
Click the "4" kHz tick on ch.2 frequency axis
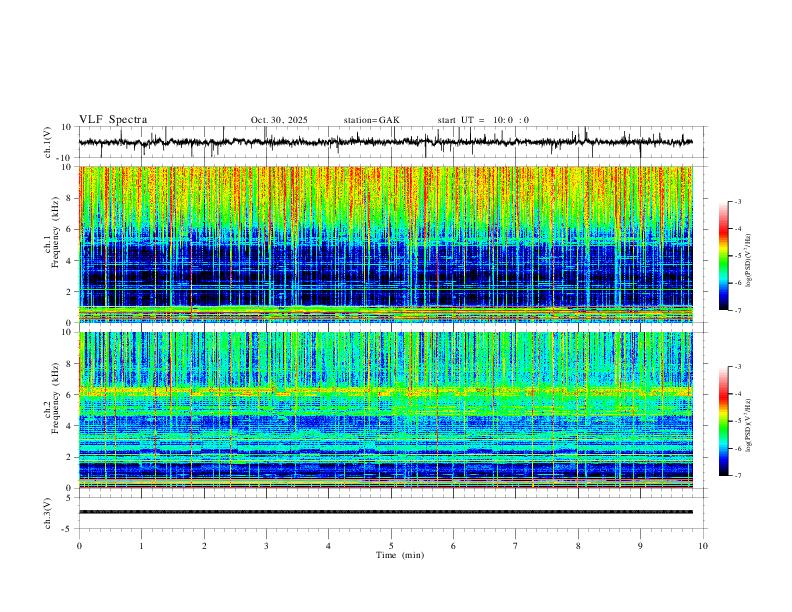[70, 426]
